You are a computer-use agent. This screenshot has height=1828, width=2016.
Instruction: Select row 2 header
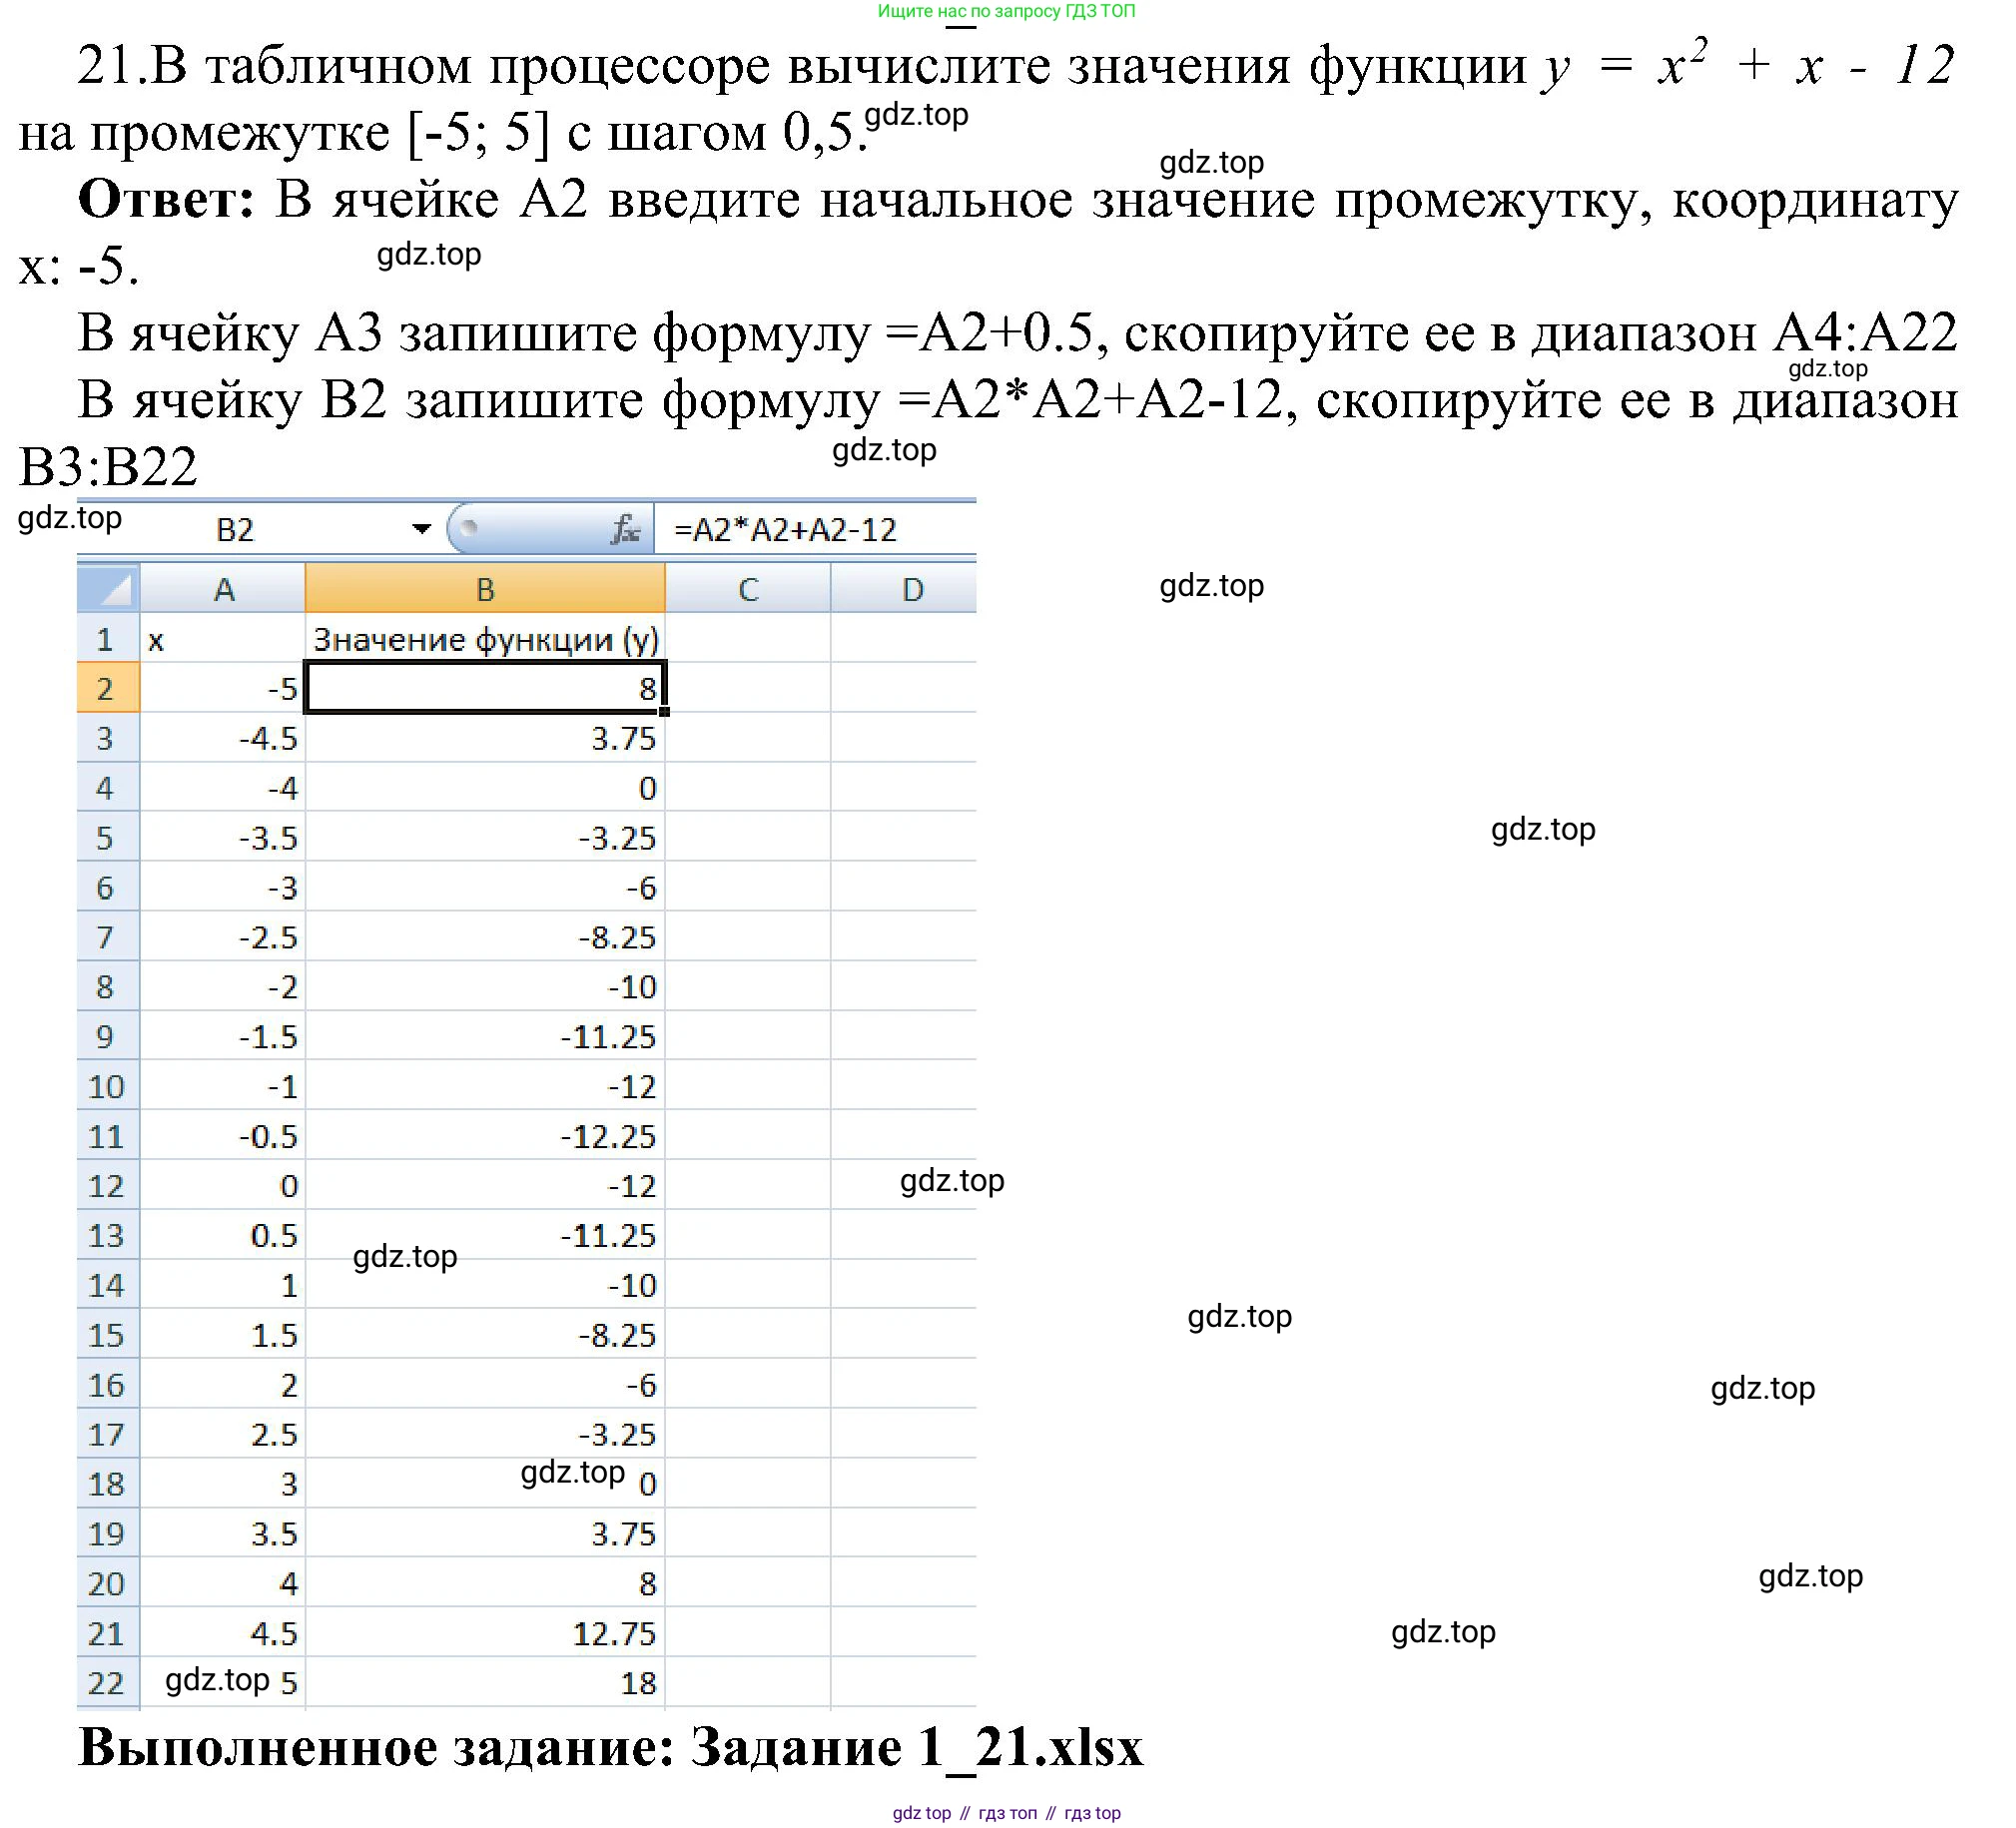(109, 688)
